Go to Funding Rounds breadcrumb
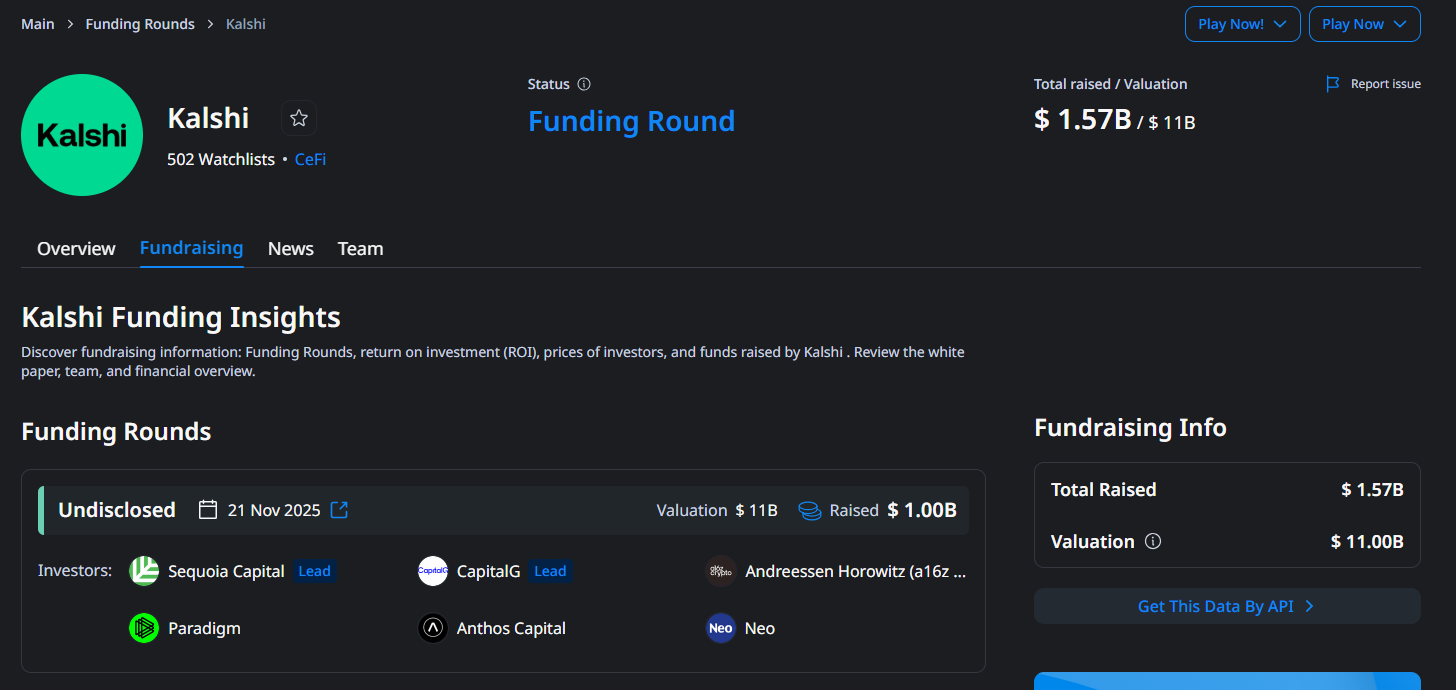Viewport: 1456px width, 690px height. point(140,24)
